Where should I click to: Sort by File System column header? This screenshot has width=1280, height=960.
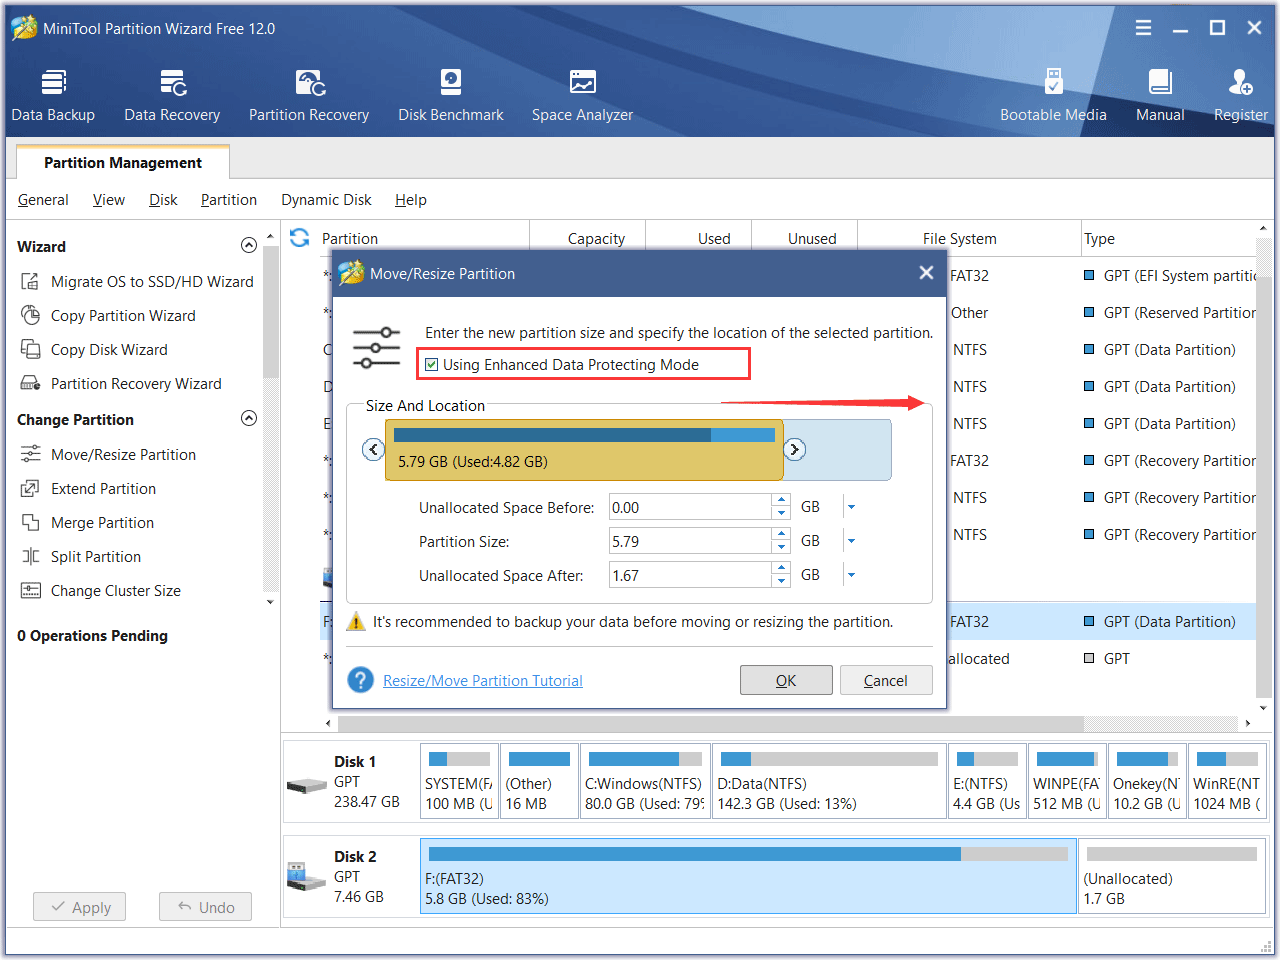coord(969,239)
